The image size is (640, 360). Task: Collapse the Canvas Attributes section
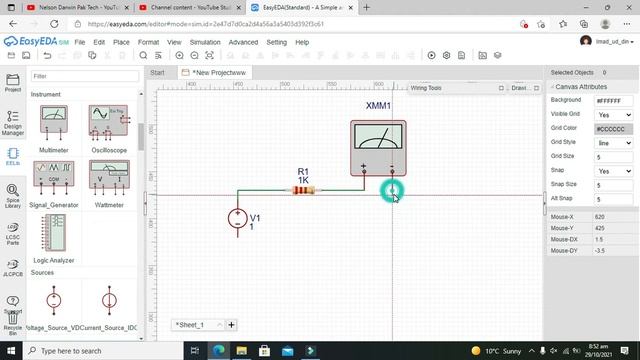click(579, 87)
